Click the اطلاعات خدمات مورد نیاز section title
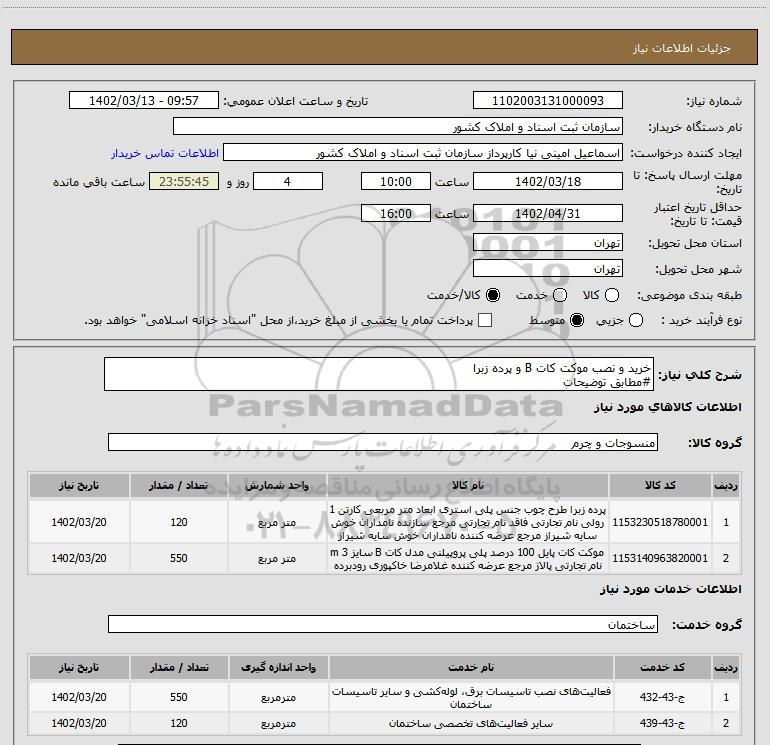The width and height of the screenshot is (770, 745). click(671, 589)
